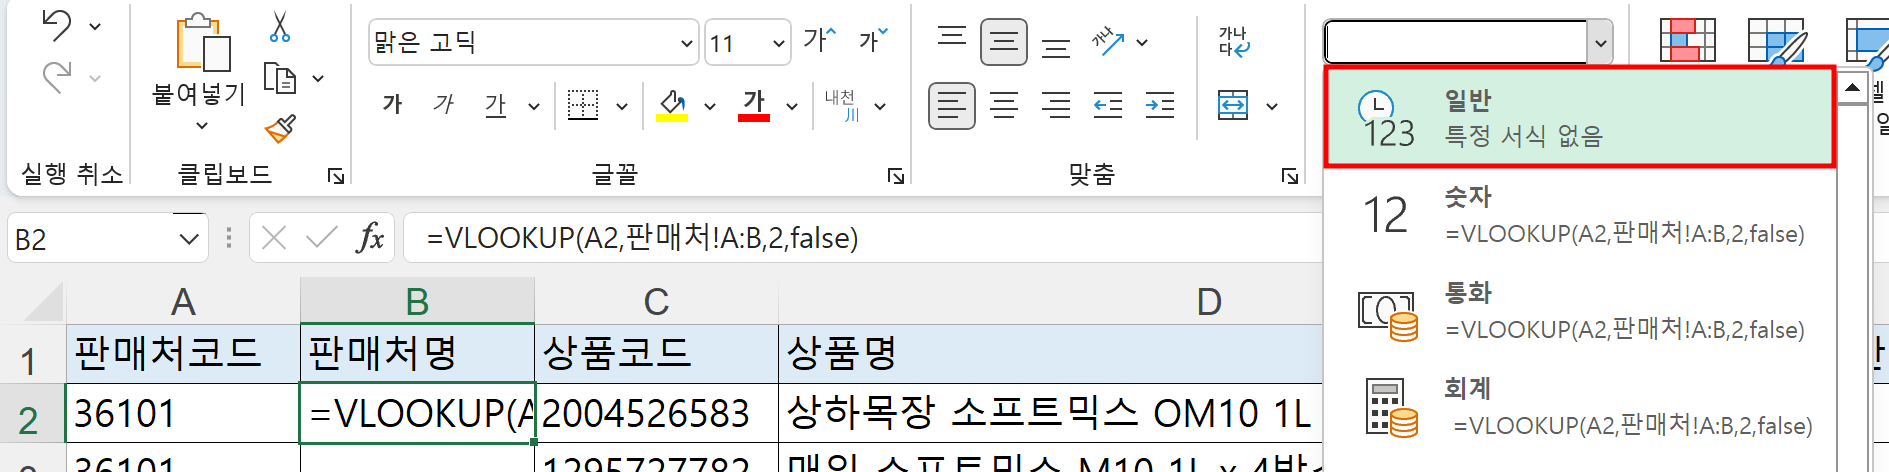Decrease font size with 가 down icon

click(873, 40)
